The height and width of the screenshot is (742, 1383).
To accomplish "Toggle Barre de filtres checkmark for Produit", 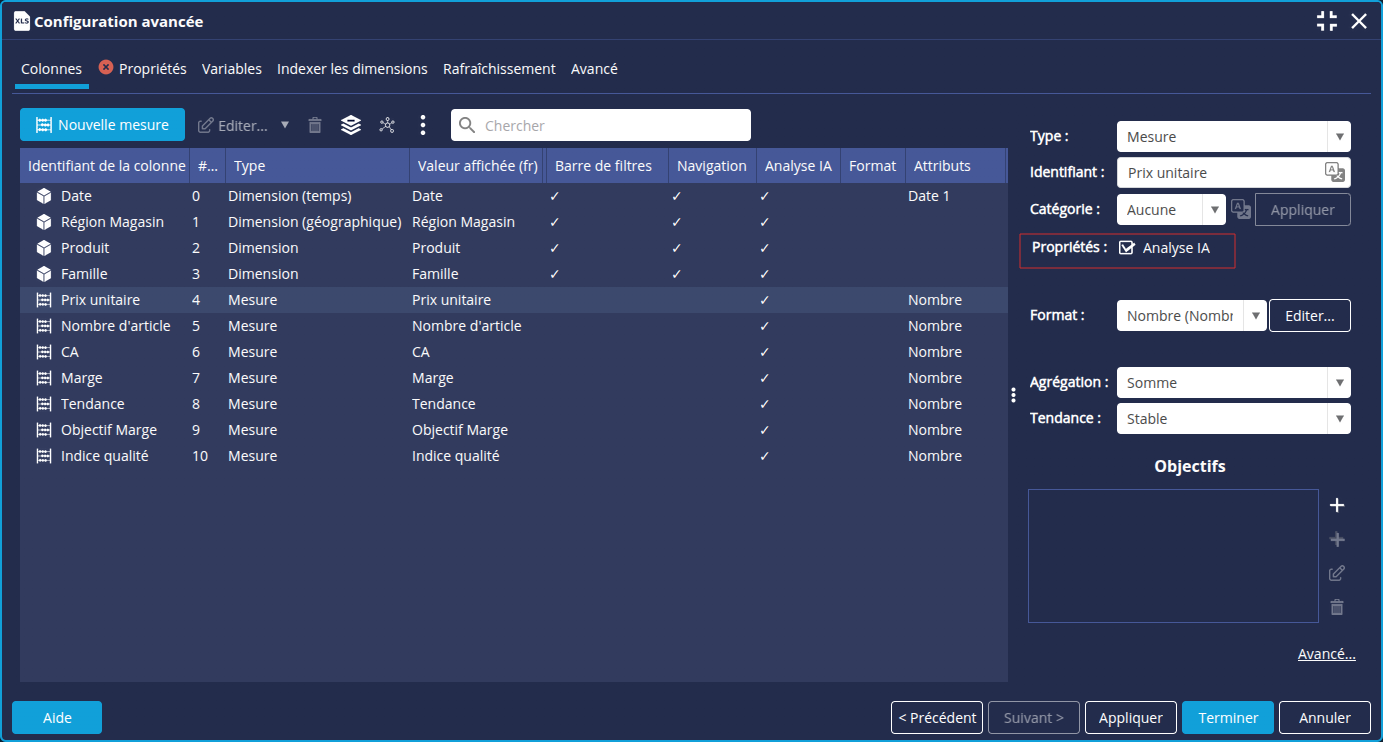I will (555, 248).
